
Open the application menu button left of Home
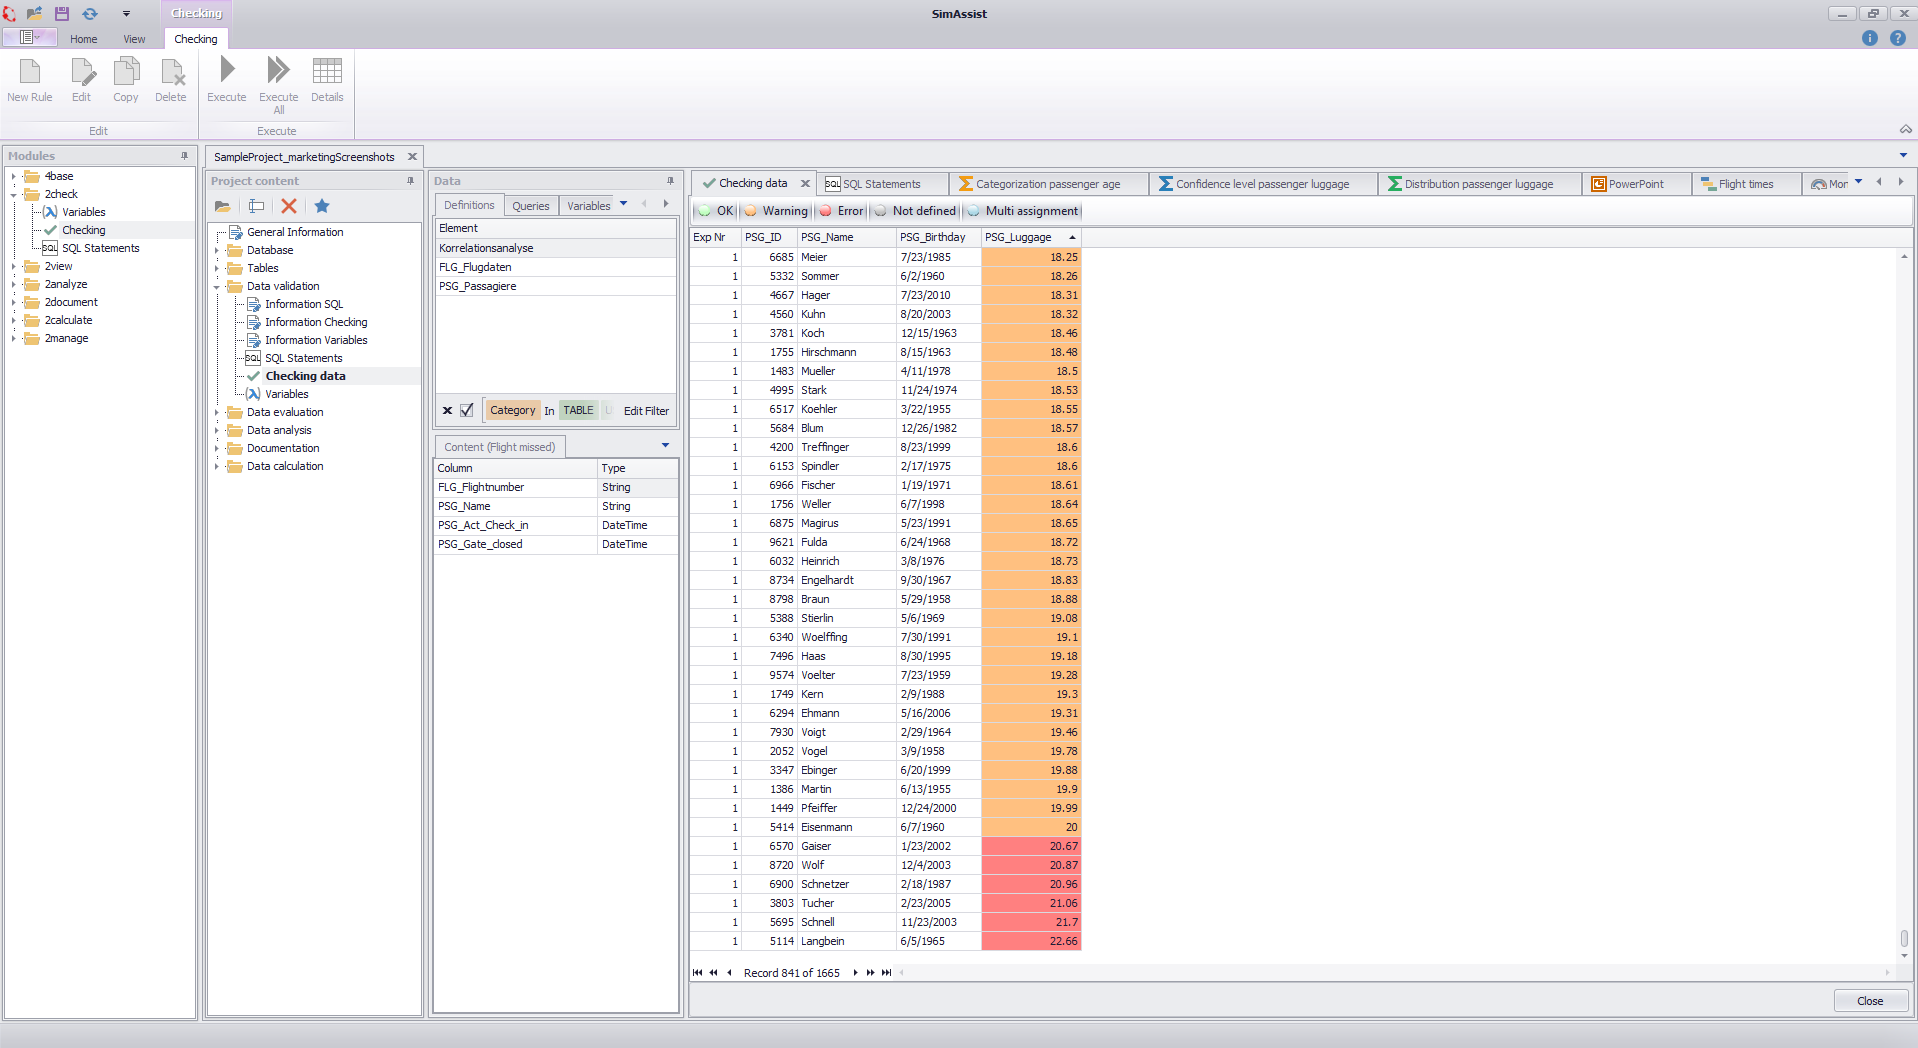[29, 37]
